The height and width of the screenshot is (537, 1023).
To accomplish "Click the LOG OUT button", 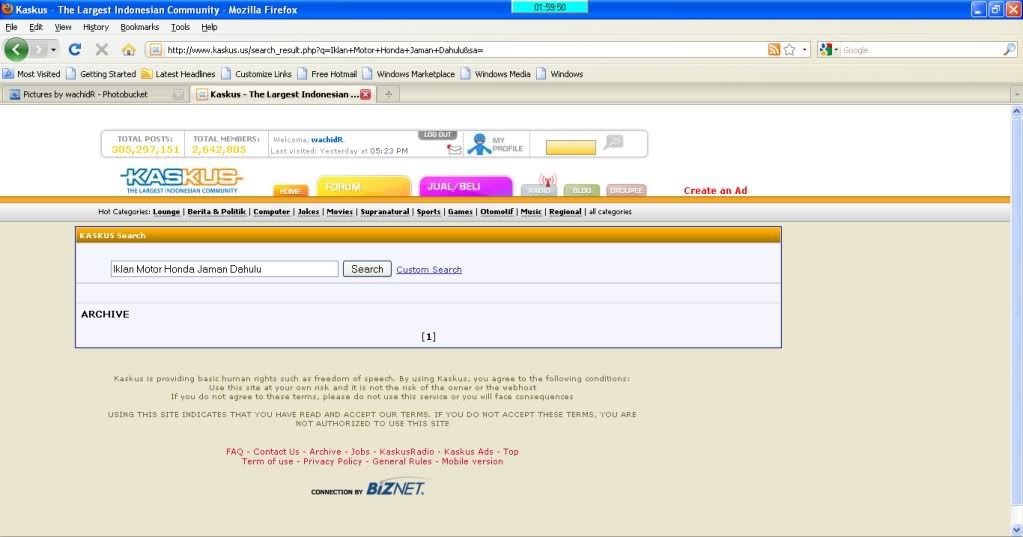I will (x=437, y=134).
